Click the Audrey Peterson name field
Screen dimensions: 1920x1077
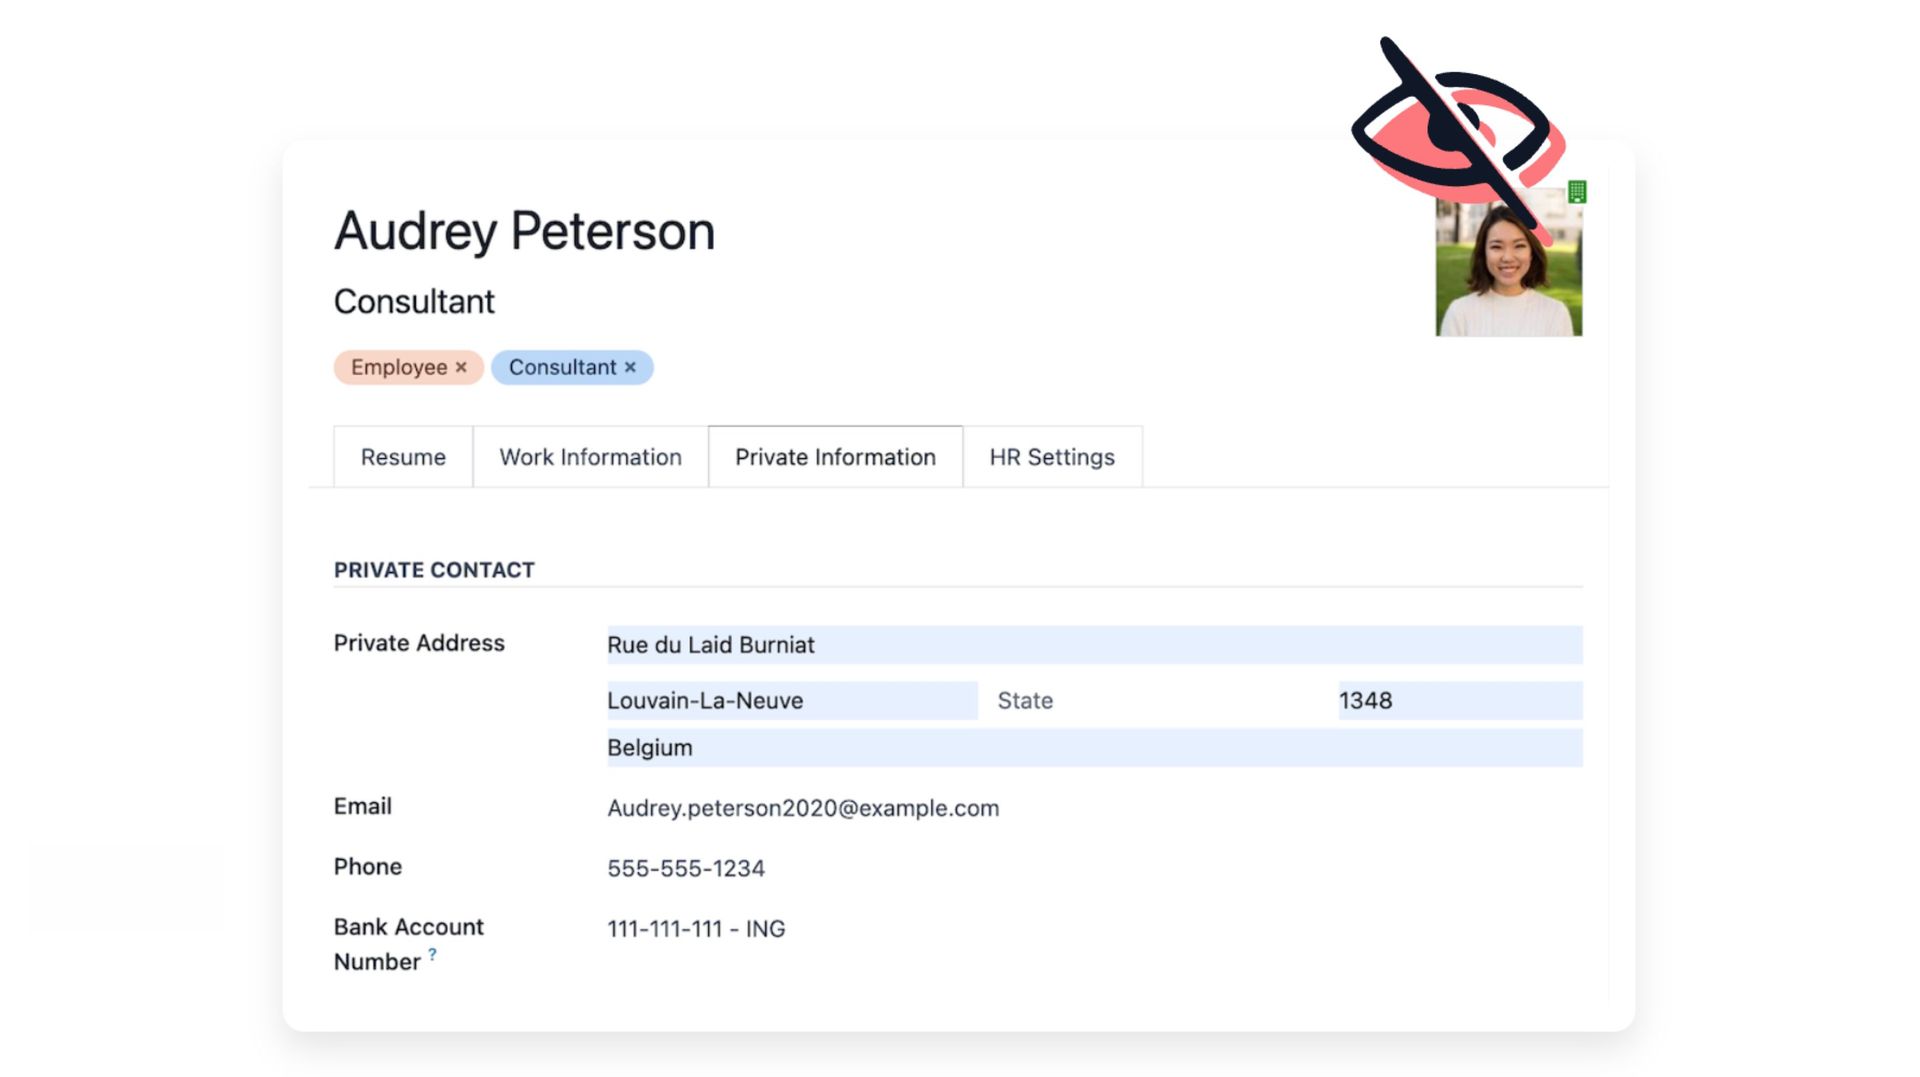(524, 231)
